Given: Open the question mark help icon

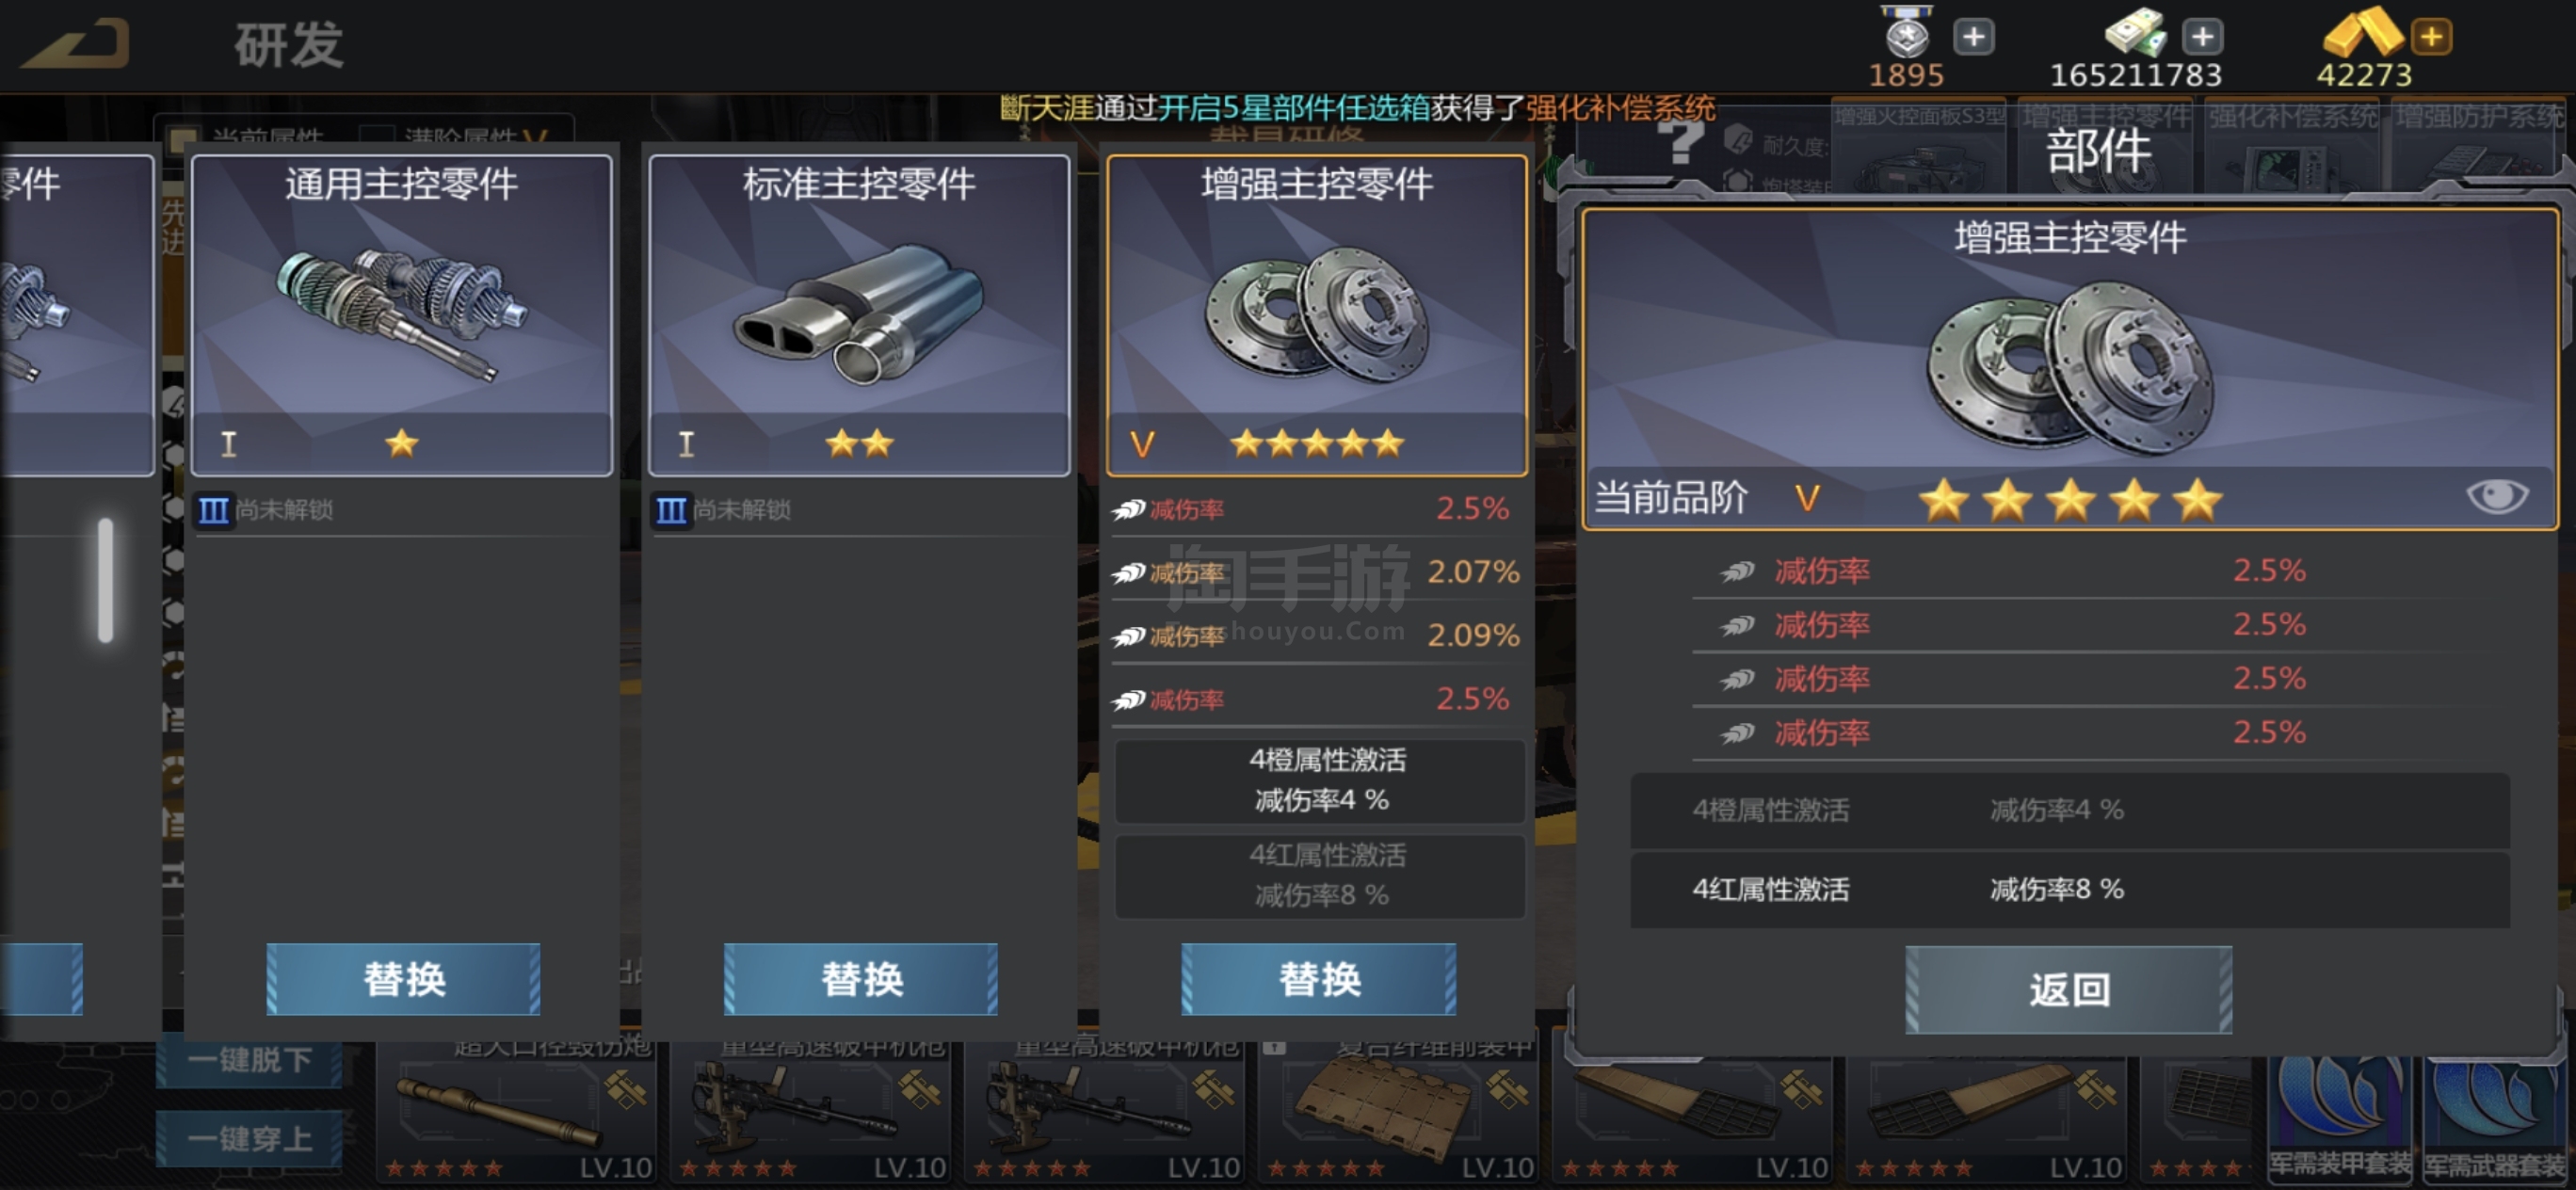Looking at the screenshot, I should pos(1681,141).
